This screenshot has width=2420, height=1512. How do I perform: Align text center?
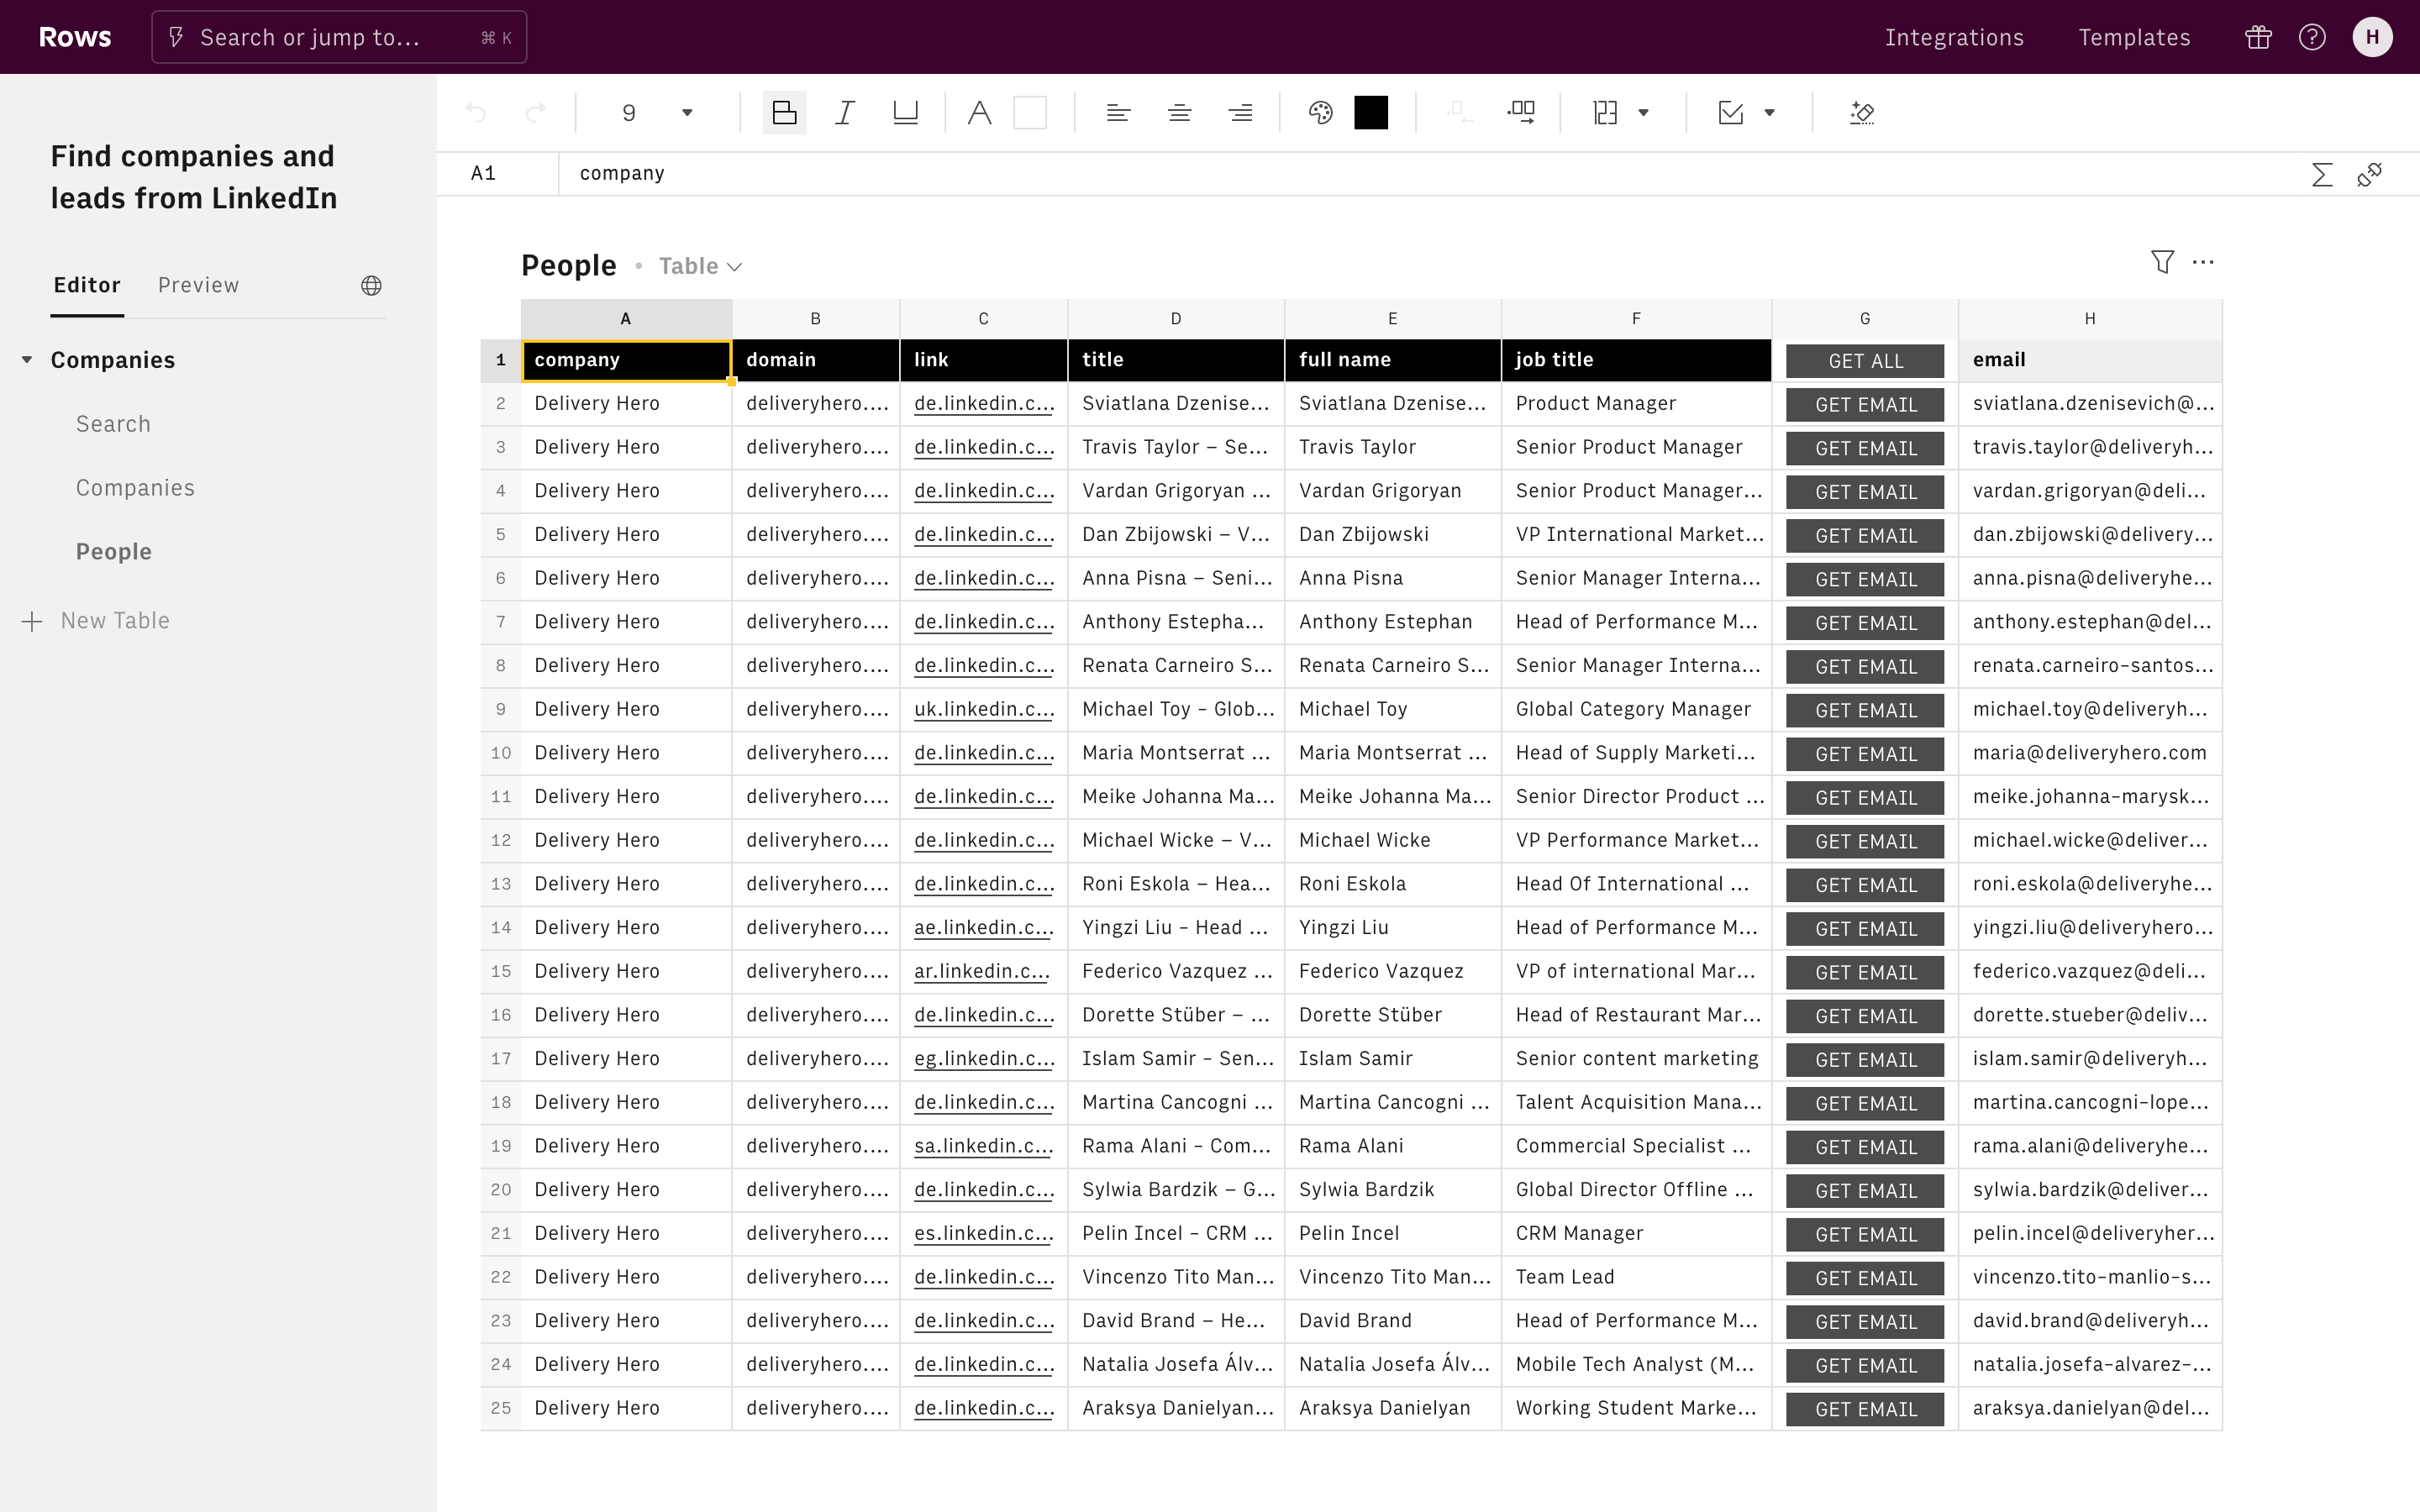coord(1179,113)
